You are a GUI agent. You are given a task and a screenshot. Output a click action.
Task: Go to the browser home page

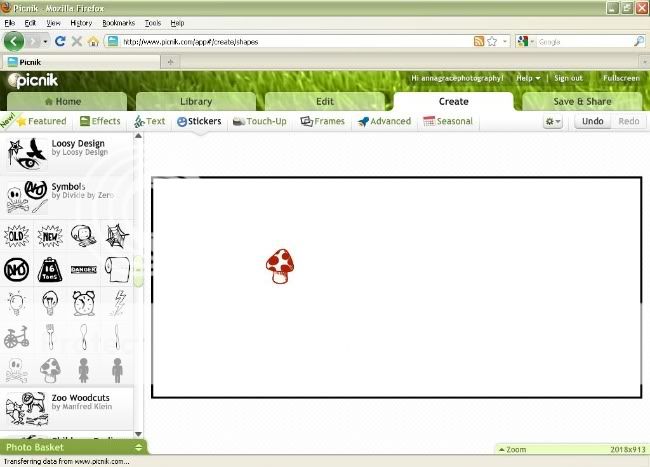[x=93, y=41]
